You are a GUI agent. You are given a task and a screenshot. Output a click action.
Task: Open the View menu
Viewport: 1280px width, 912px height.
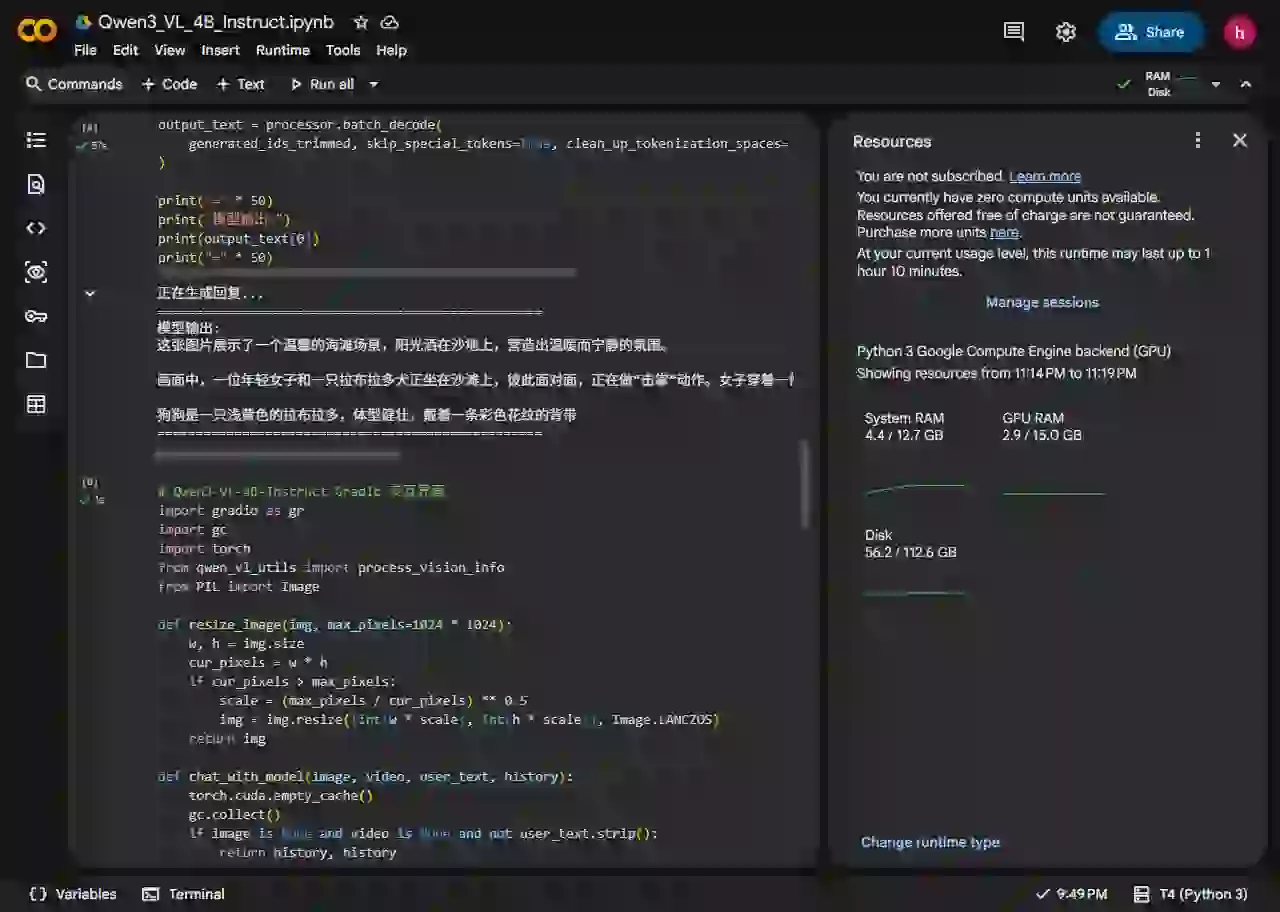tap(170, 50)
